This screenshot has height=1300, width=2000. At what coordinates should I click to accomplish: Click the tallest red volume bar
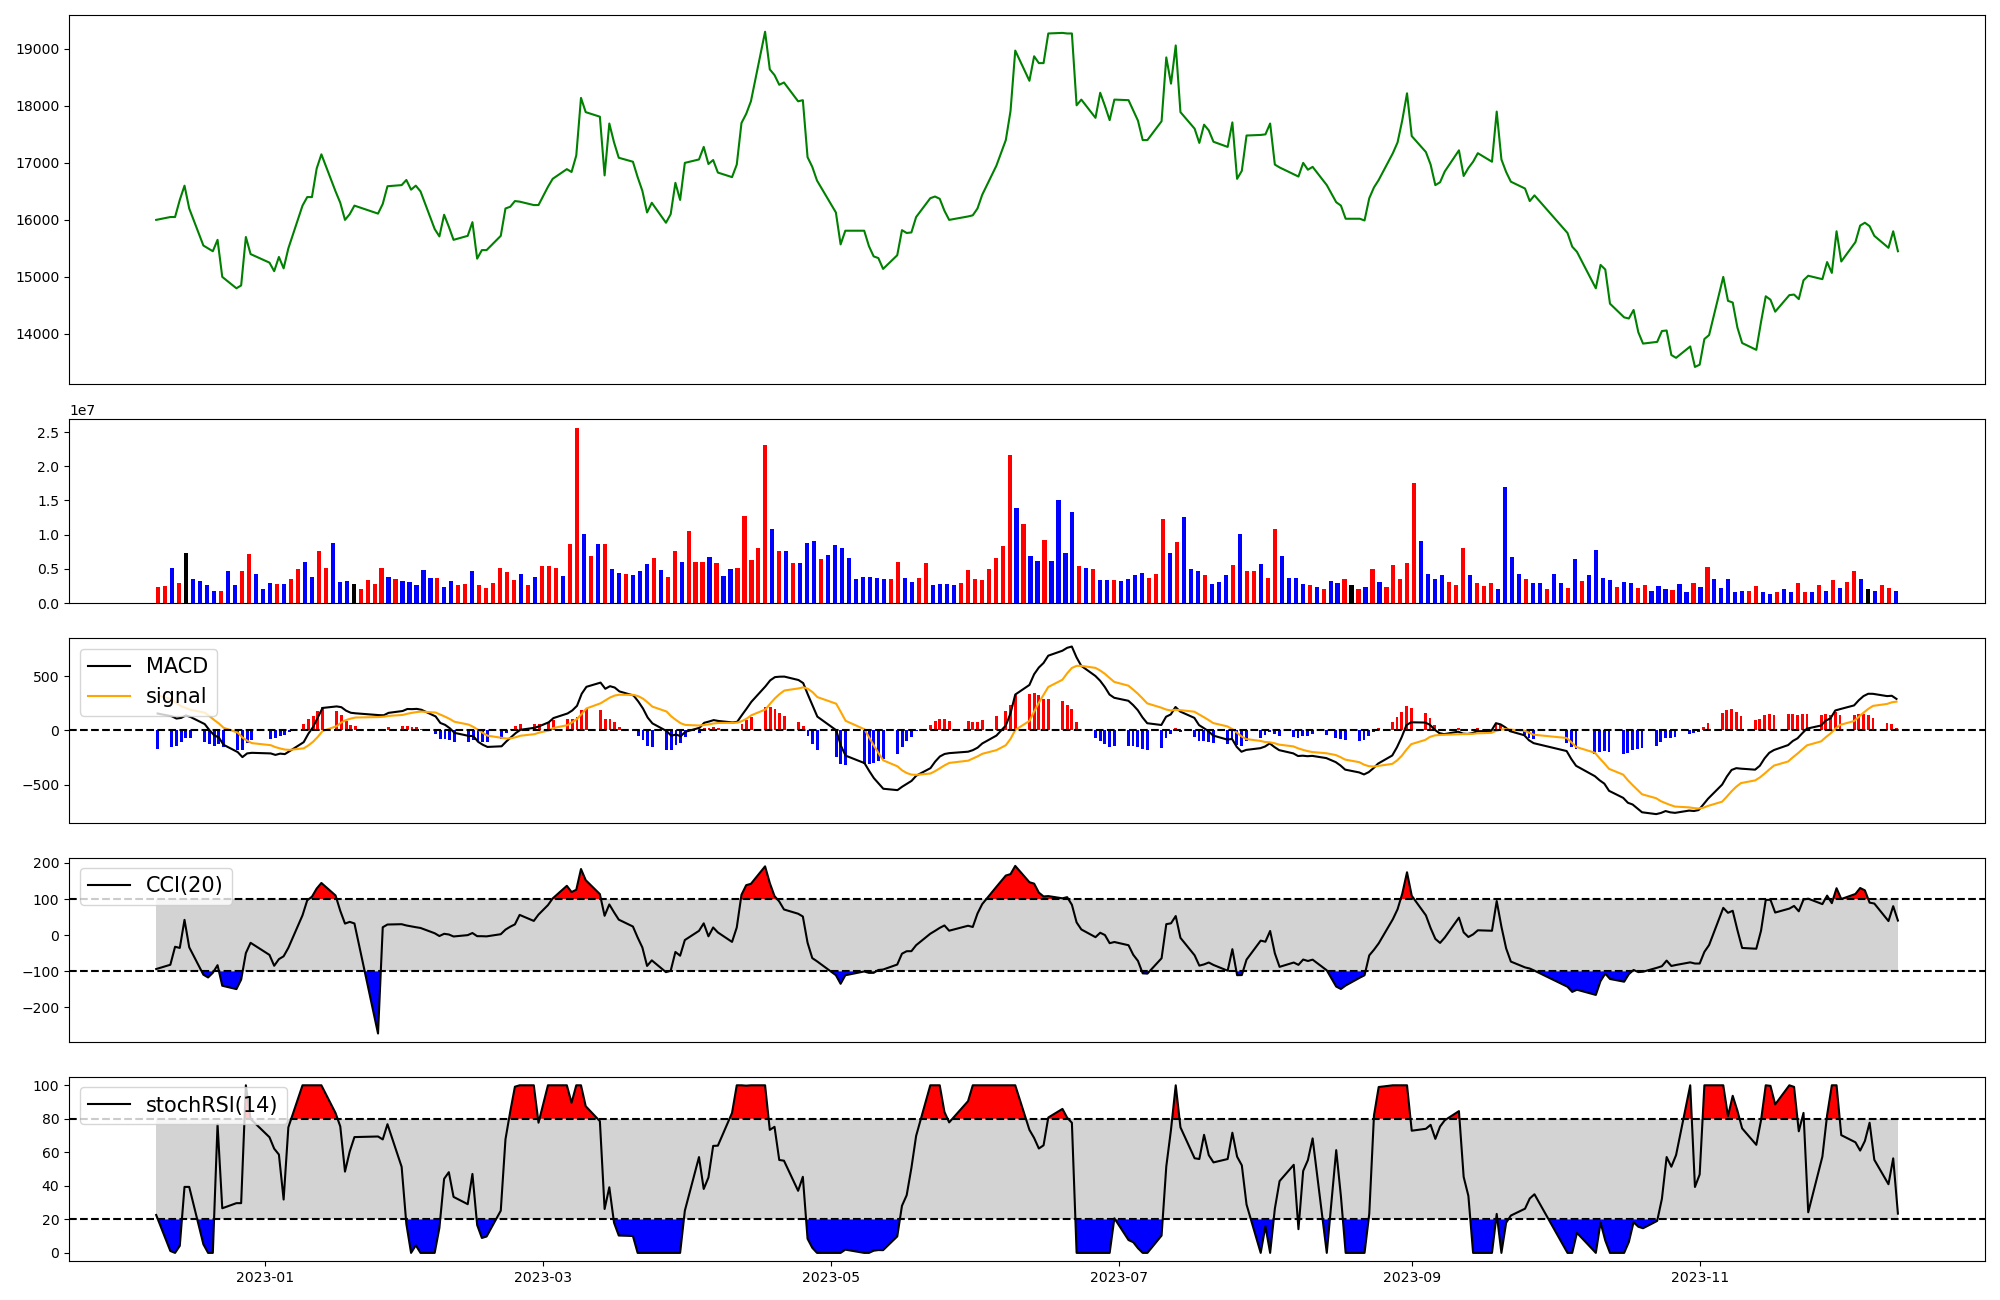click(577, 515)
